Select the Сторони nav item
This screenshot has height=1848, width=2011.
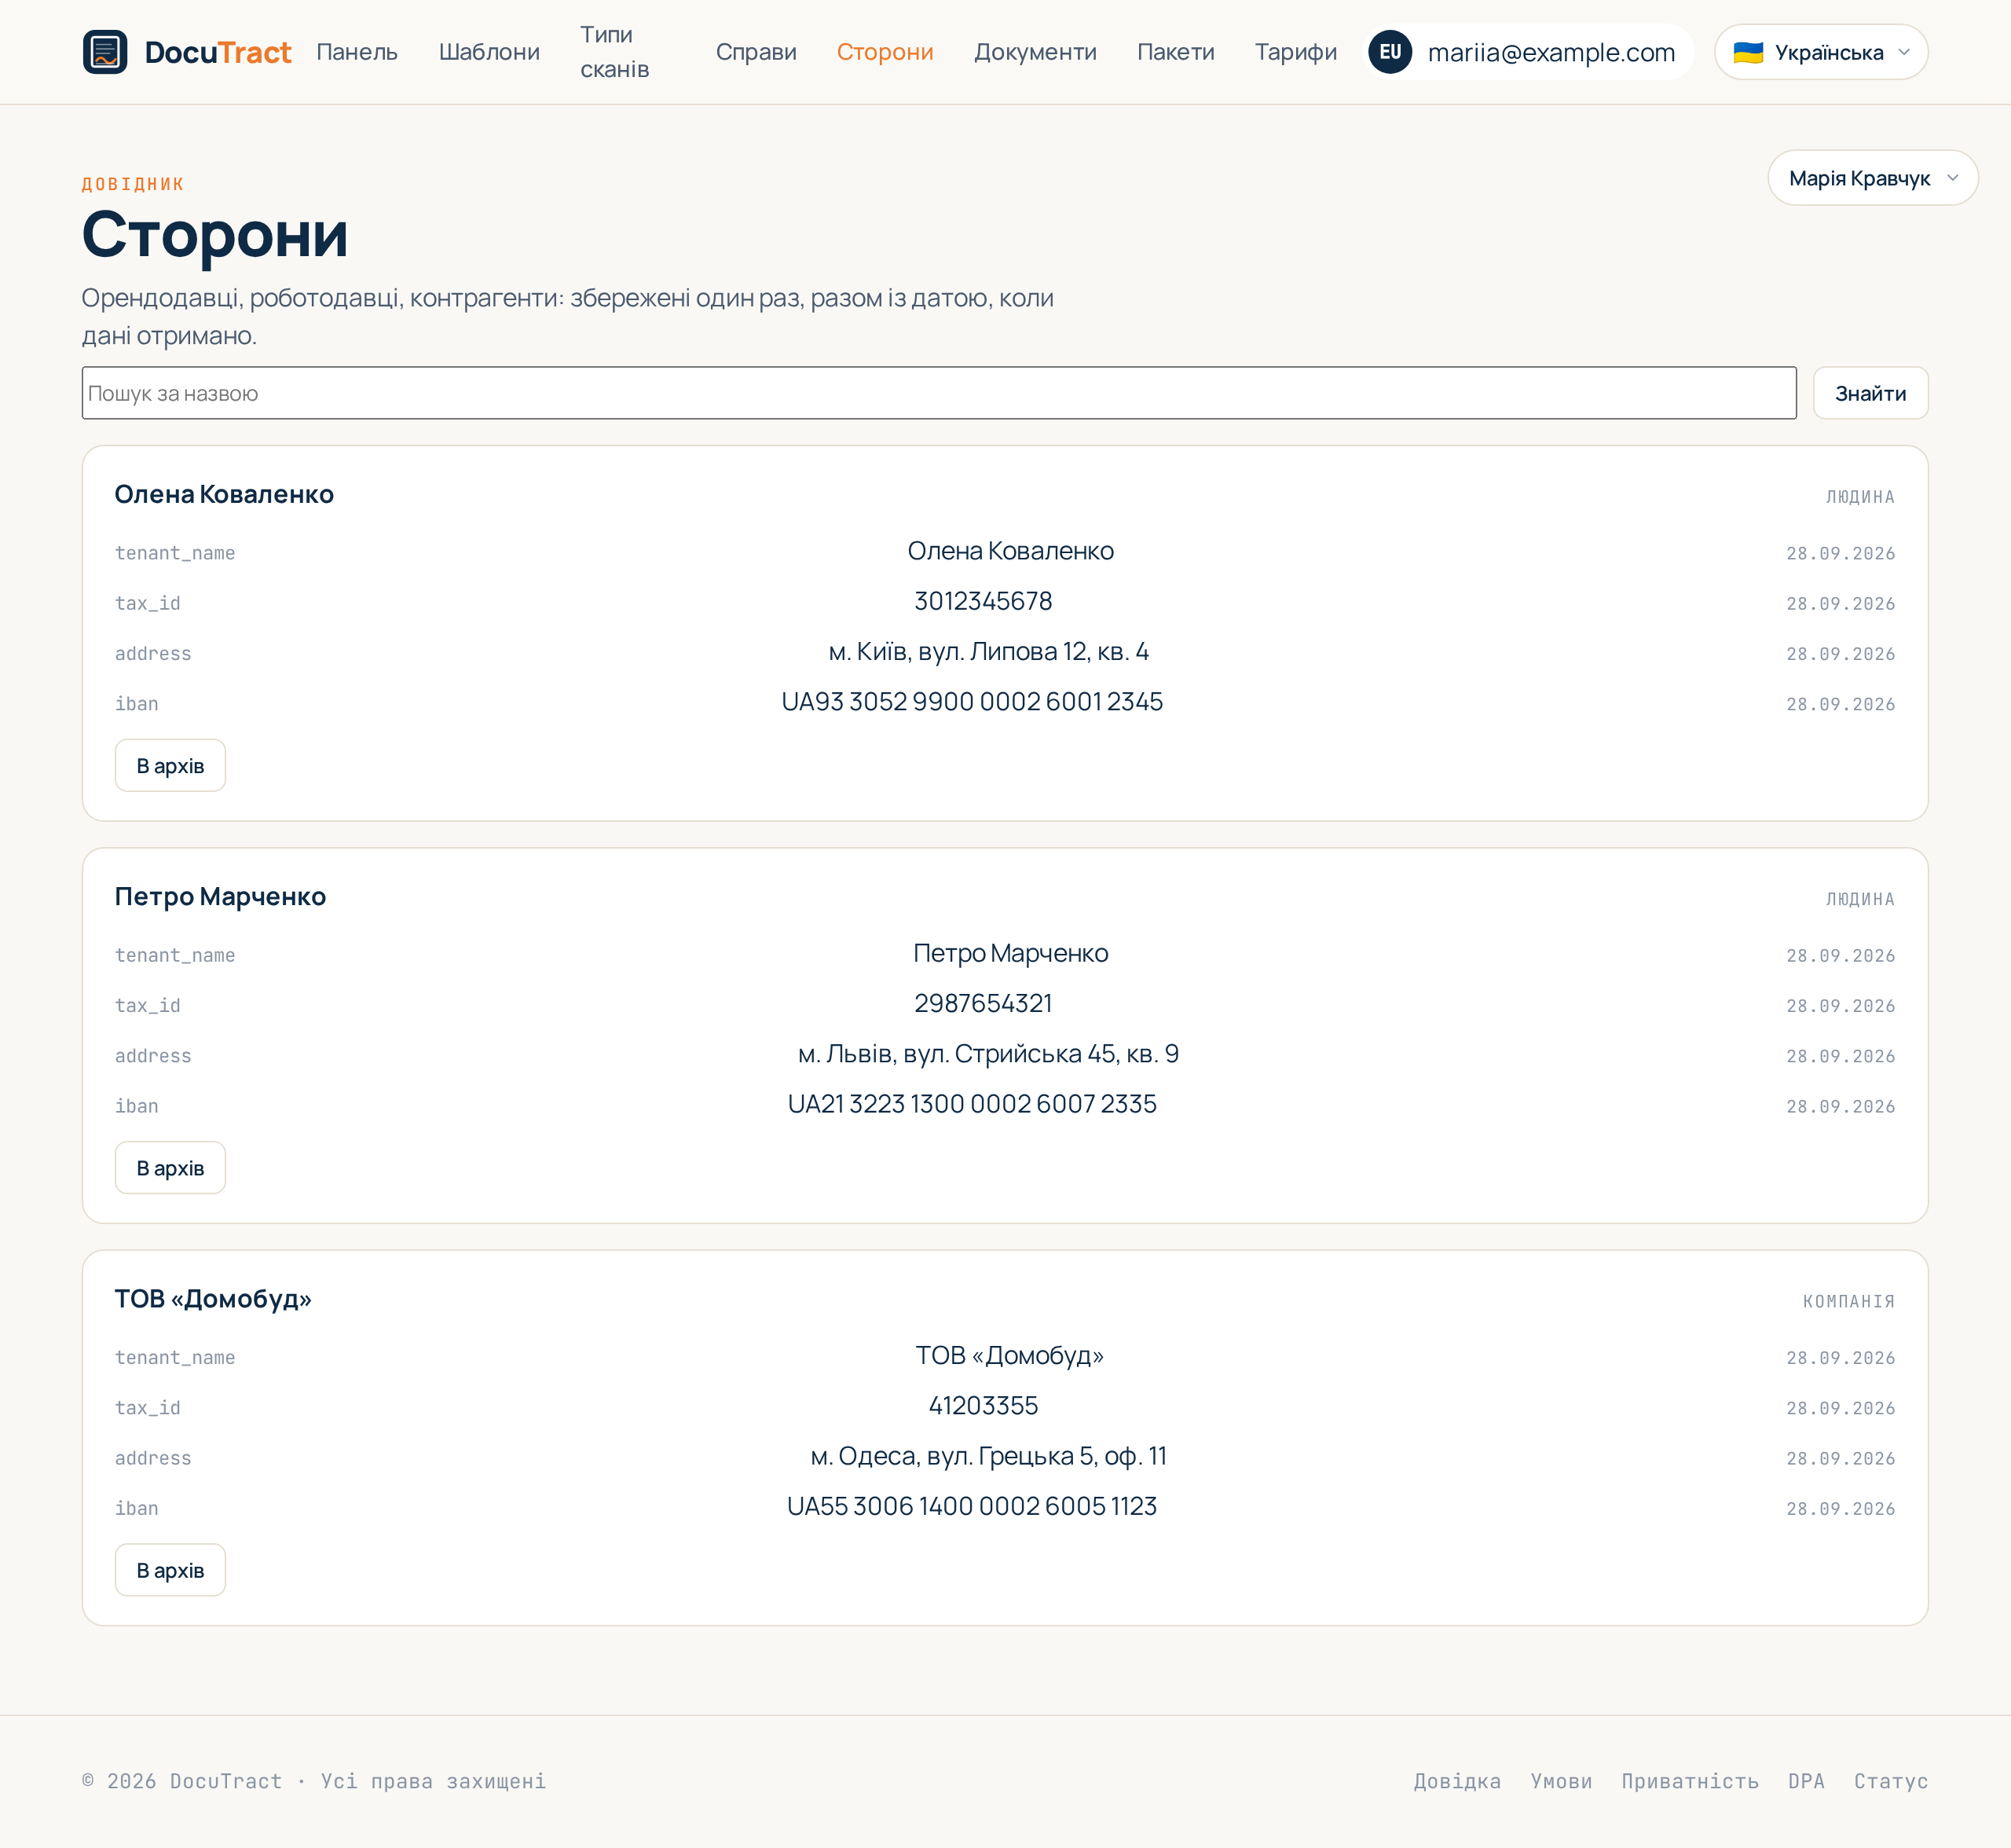coord(885,52)
